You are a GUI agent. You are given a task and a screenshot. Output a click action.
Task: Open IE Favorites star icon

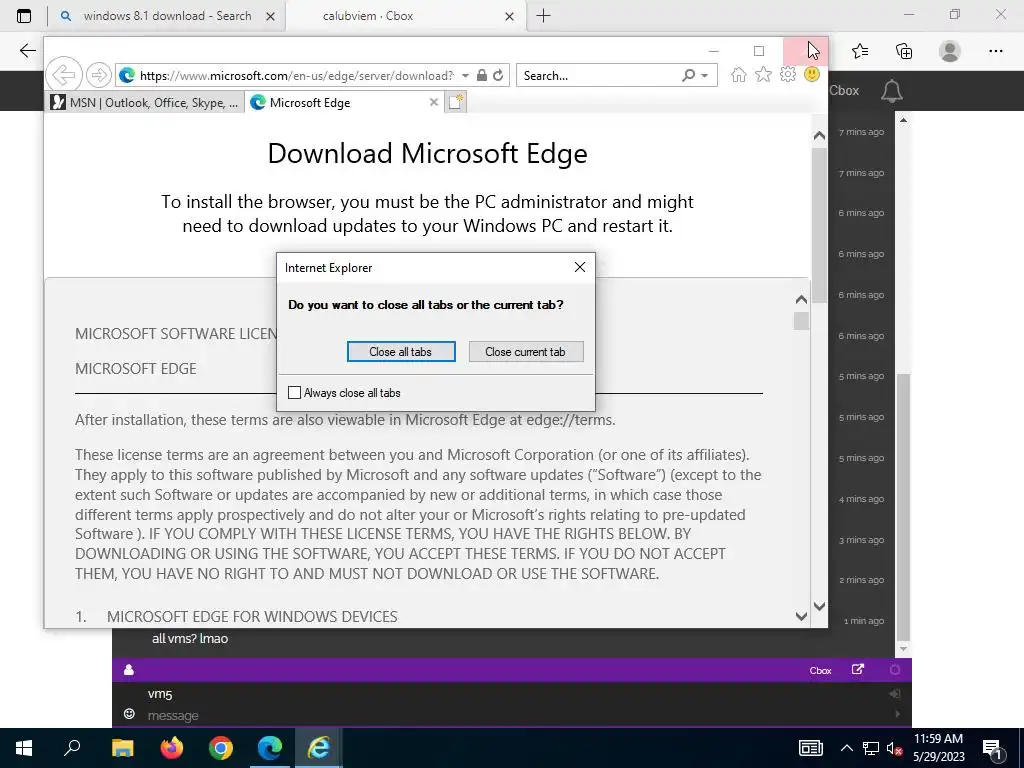click(x=763, y=74)
